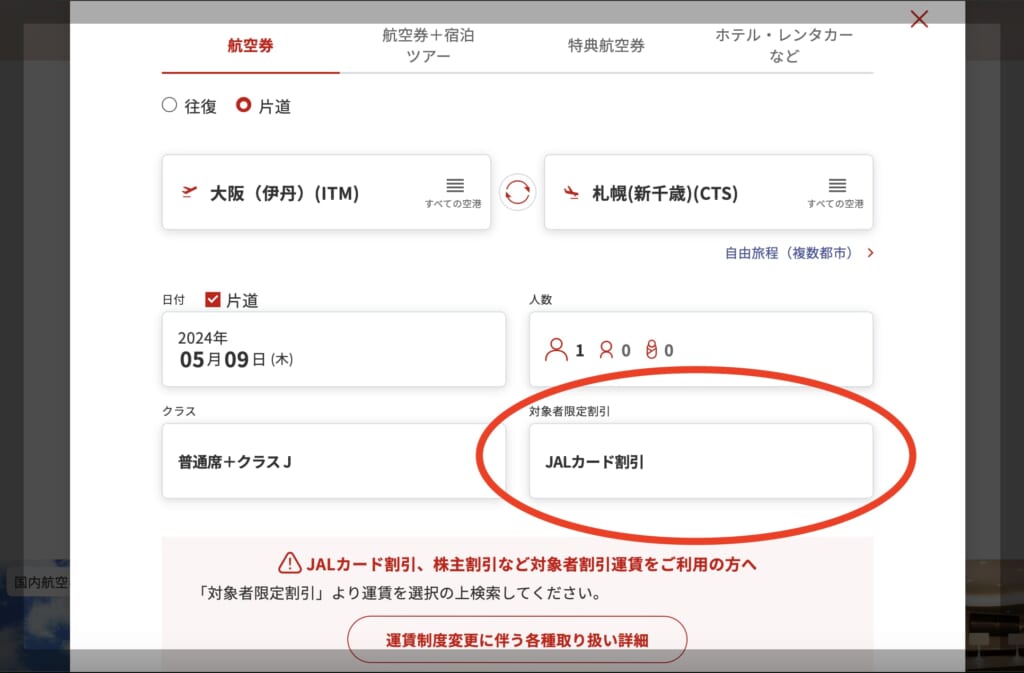
Task: Click the 運賃制度変更に伴う各種取り扱い詳細 button
Action: (516, 639)
